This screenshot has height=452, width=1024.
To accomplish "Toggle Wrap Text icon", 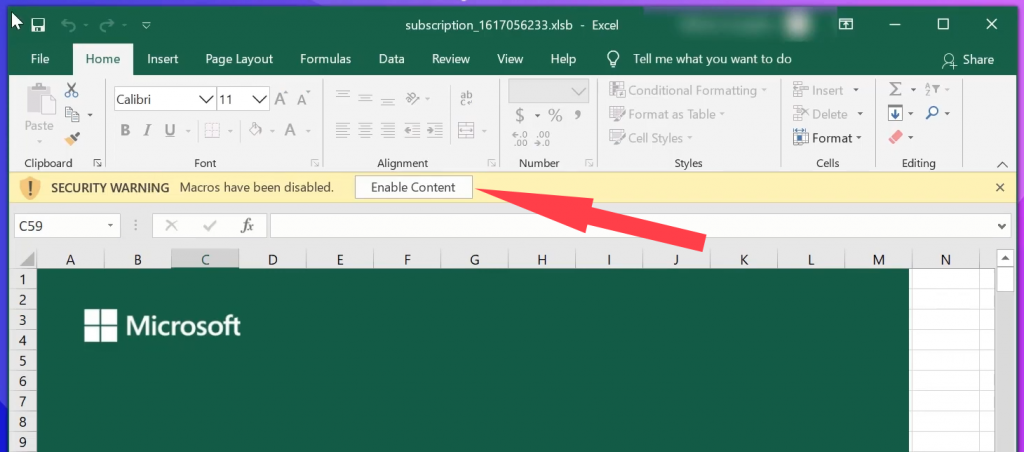I will [x=466, y=99].
